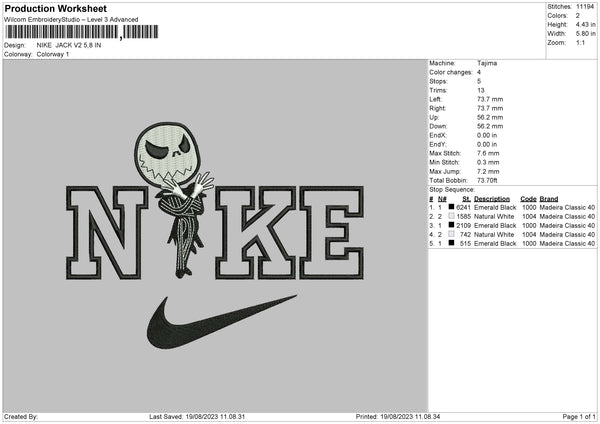The height and width of the screenshot is (424, 600).
Task: Click the 'Created By:' footer label
Action: [21, 417]
